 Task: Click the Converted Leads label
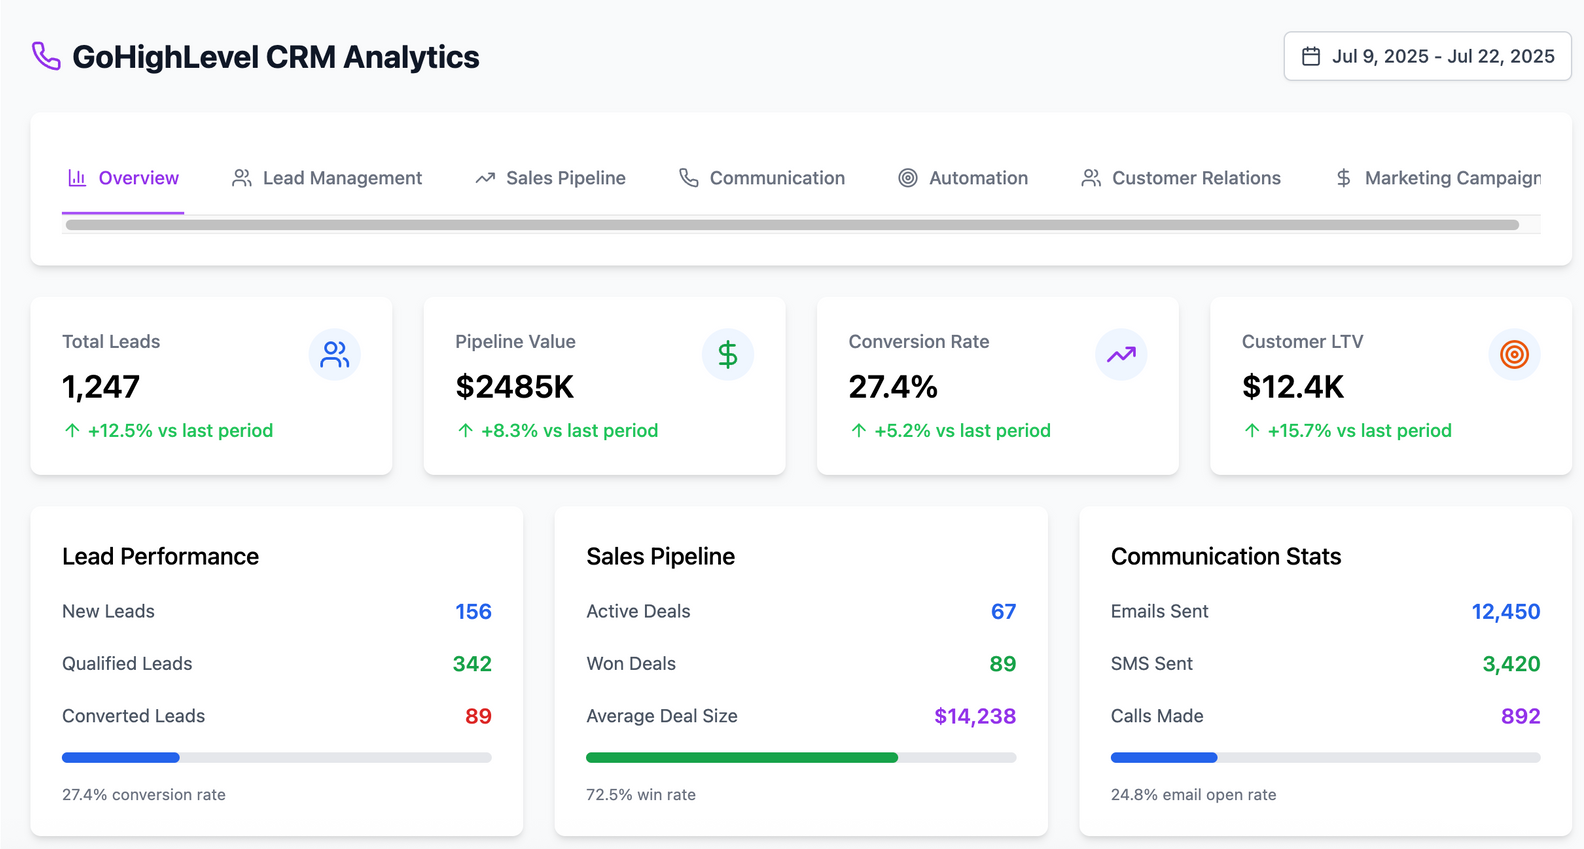133,717
